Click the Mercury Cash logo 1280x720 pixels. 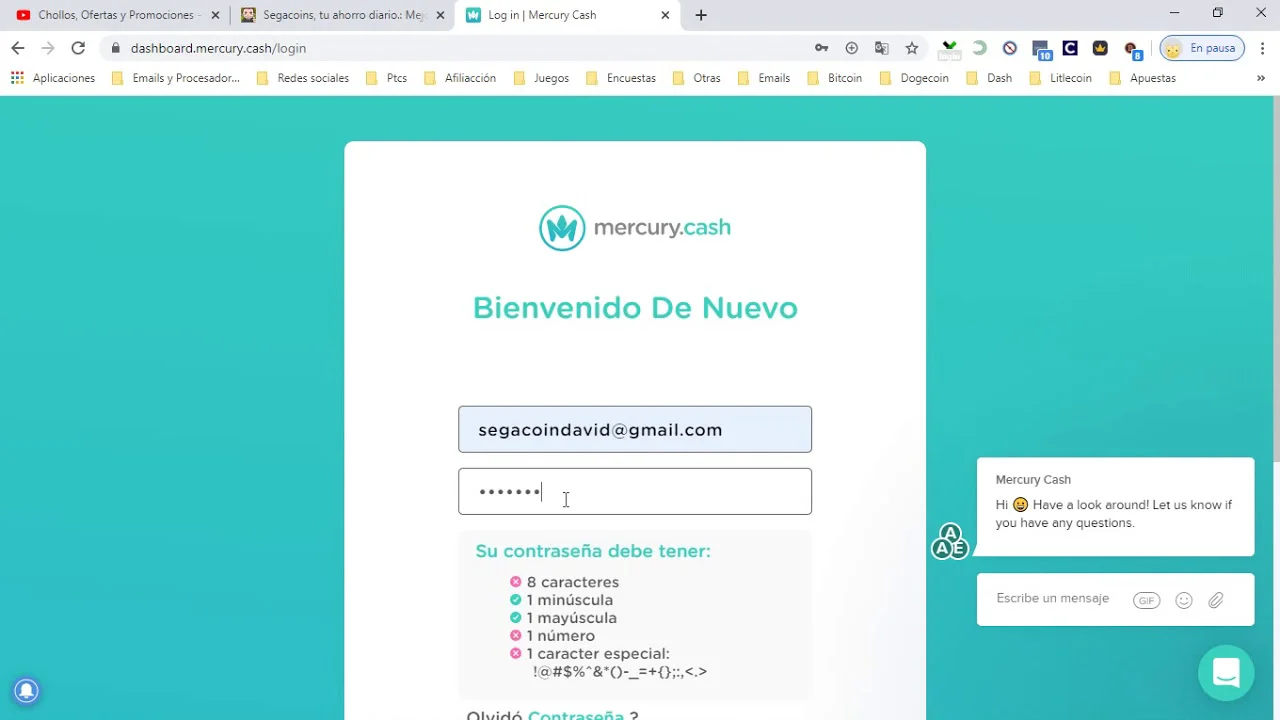[634, 228]
